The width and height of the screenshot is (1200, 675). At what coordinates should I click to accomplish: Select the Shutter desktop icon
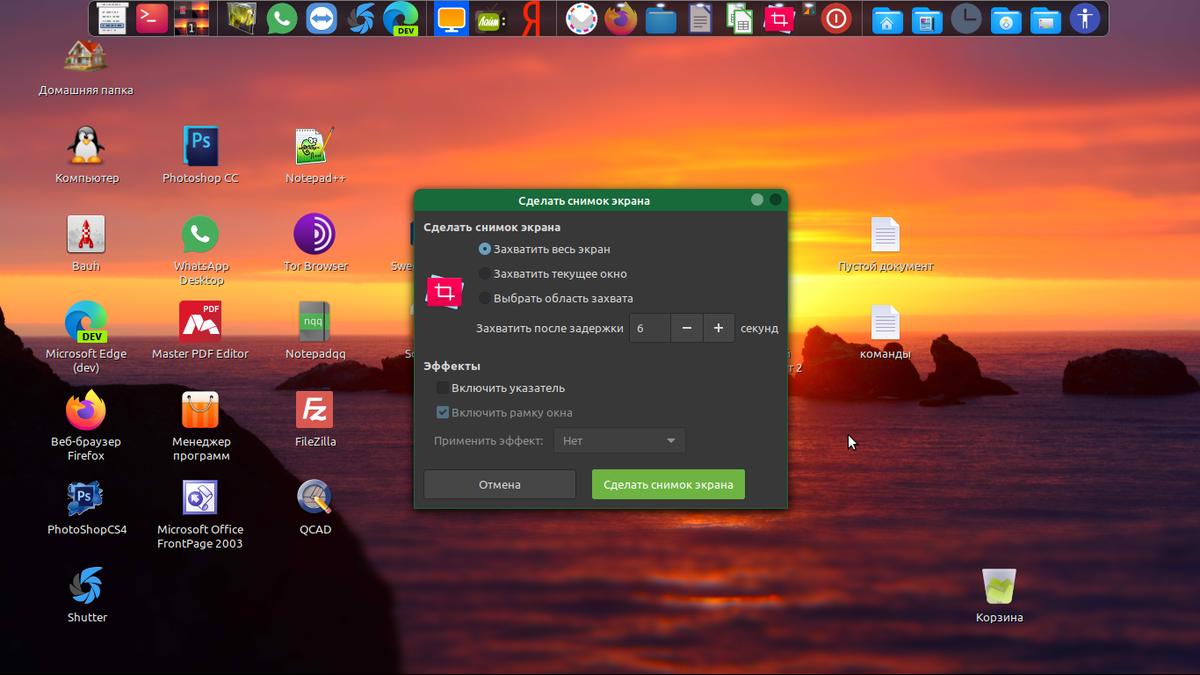point(86,595)
